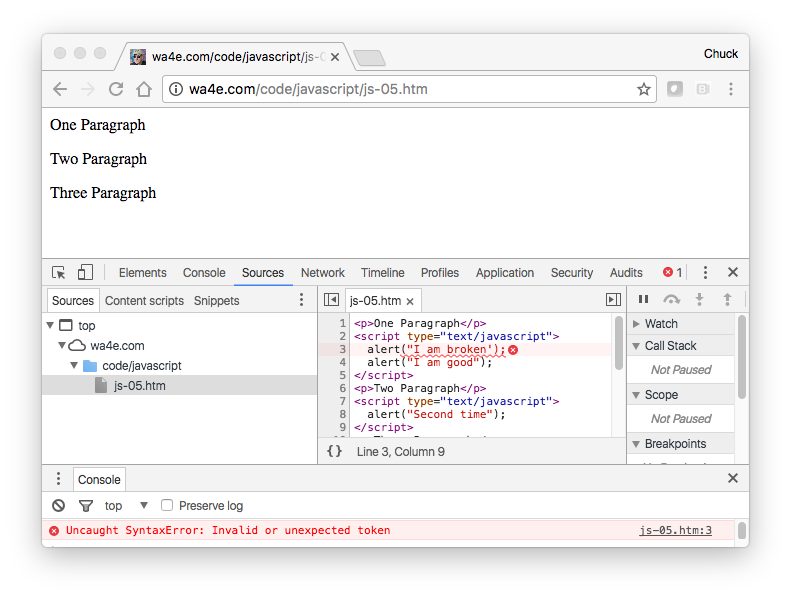Click the step over function icon
The height and width of the screenshot is (597, 791).
671,300
